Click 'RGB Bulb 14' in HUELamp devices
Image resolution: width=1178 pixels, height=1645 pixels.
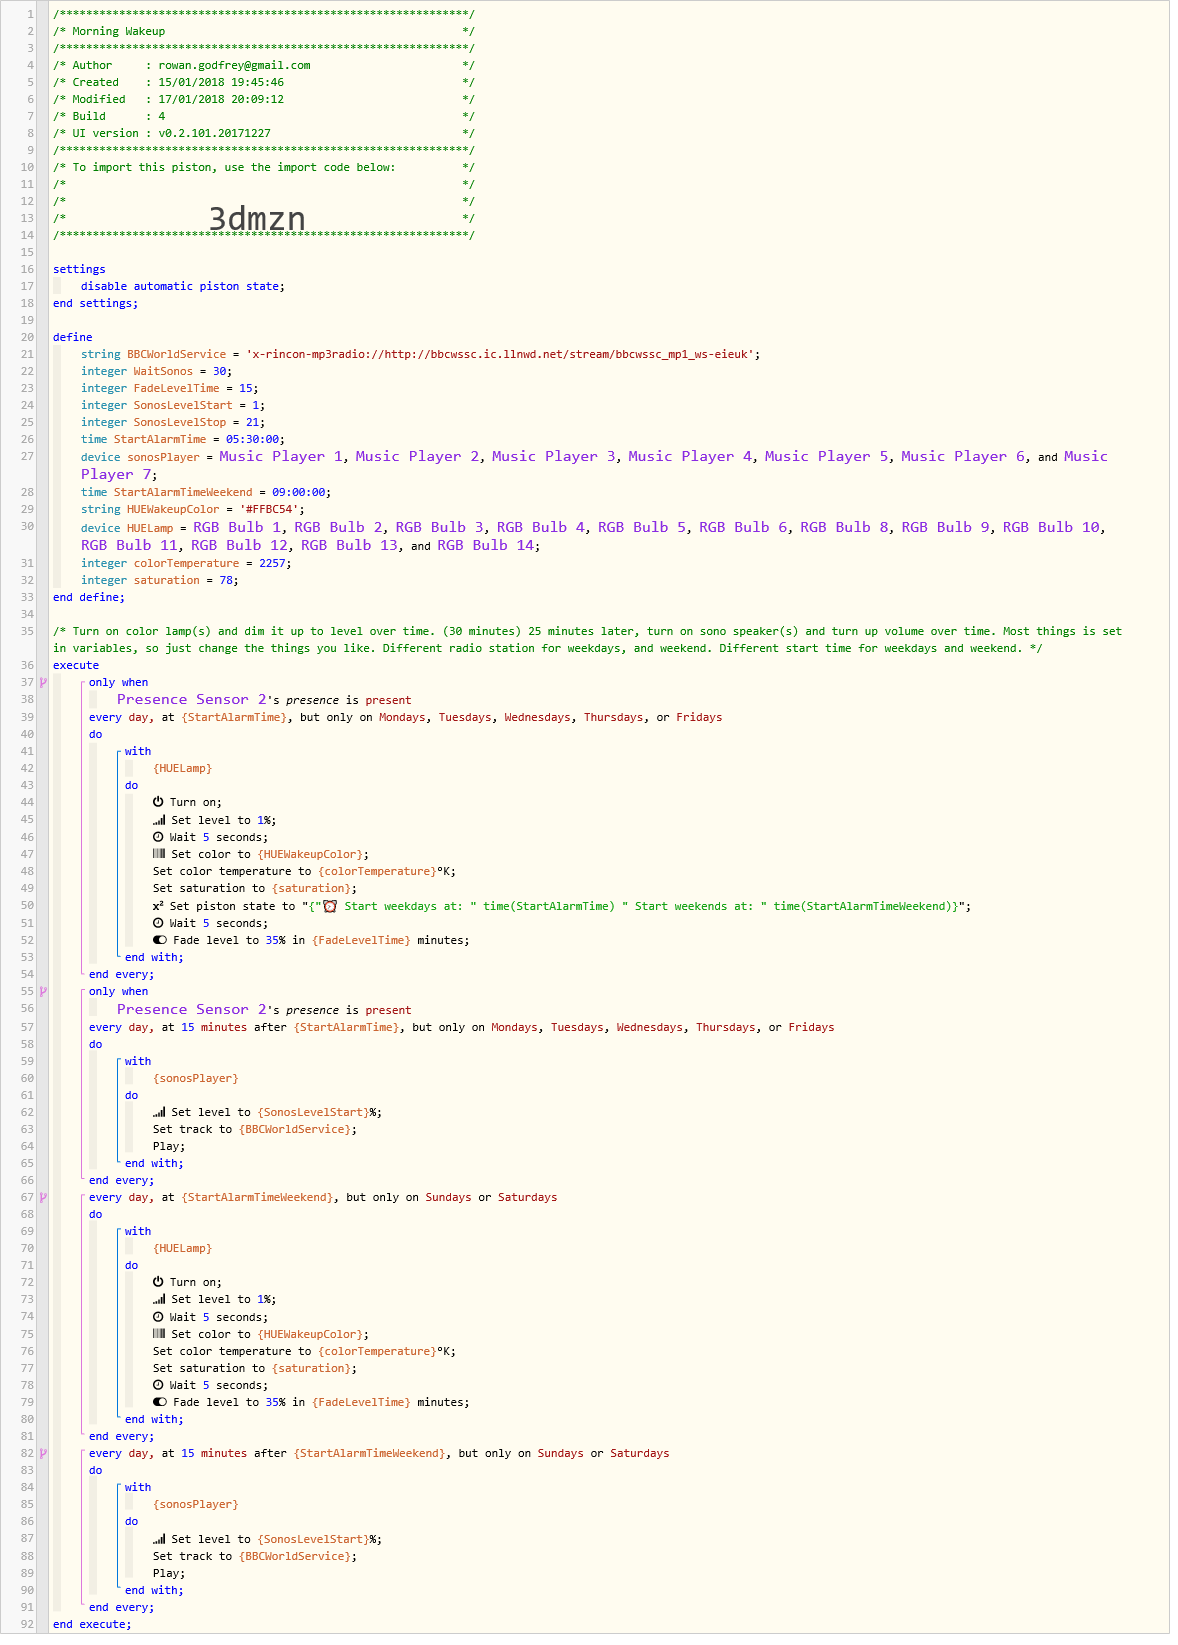(485, 545)
